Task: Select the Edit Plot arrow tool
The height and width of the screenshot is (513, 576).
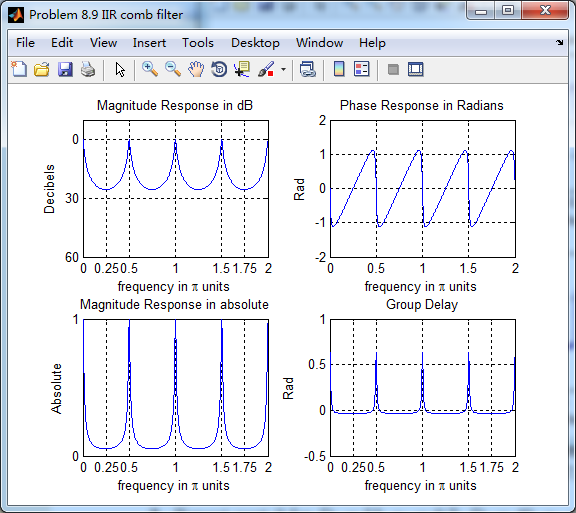Action: click(x=120, y=69)
